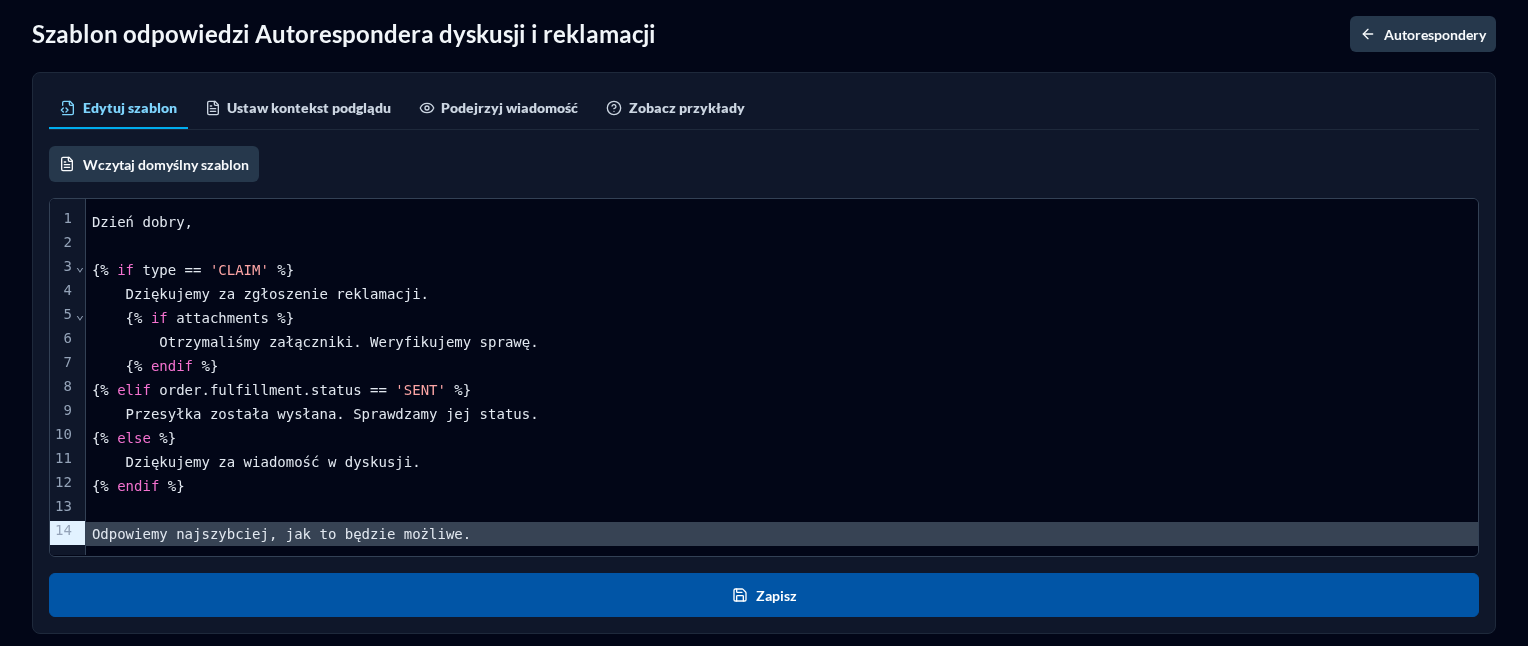Viewport: 1528px width, 646px height.
Task: Click the 'CLAIM' string in line 3
Action: 239,270
